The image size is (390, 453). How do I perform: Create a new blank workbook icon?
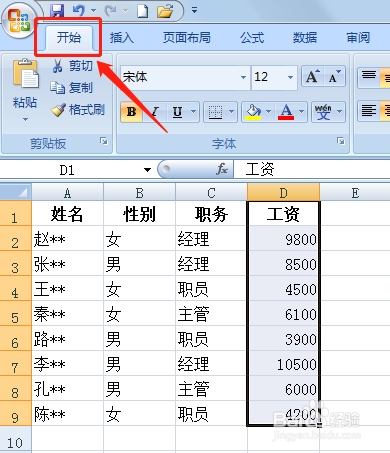[143, 11]
